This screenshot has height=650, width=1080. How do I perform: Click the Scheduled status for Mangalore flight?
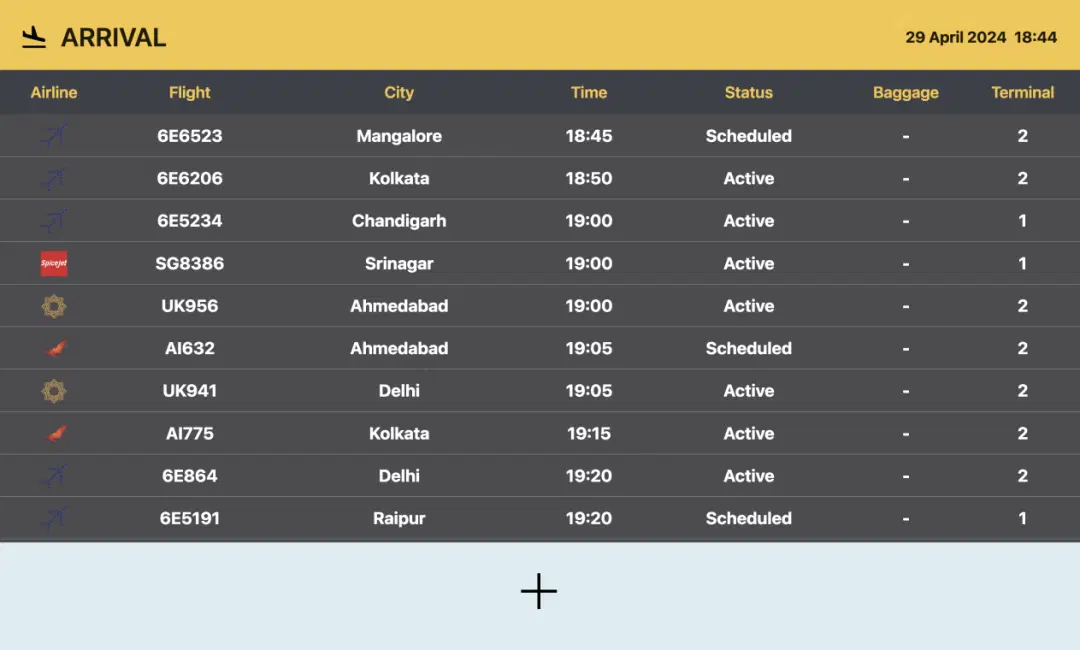[x=749, y=136]
